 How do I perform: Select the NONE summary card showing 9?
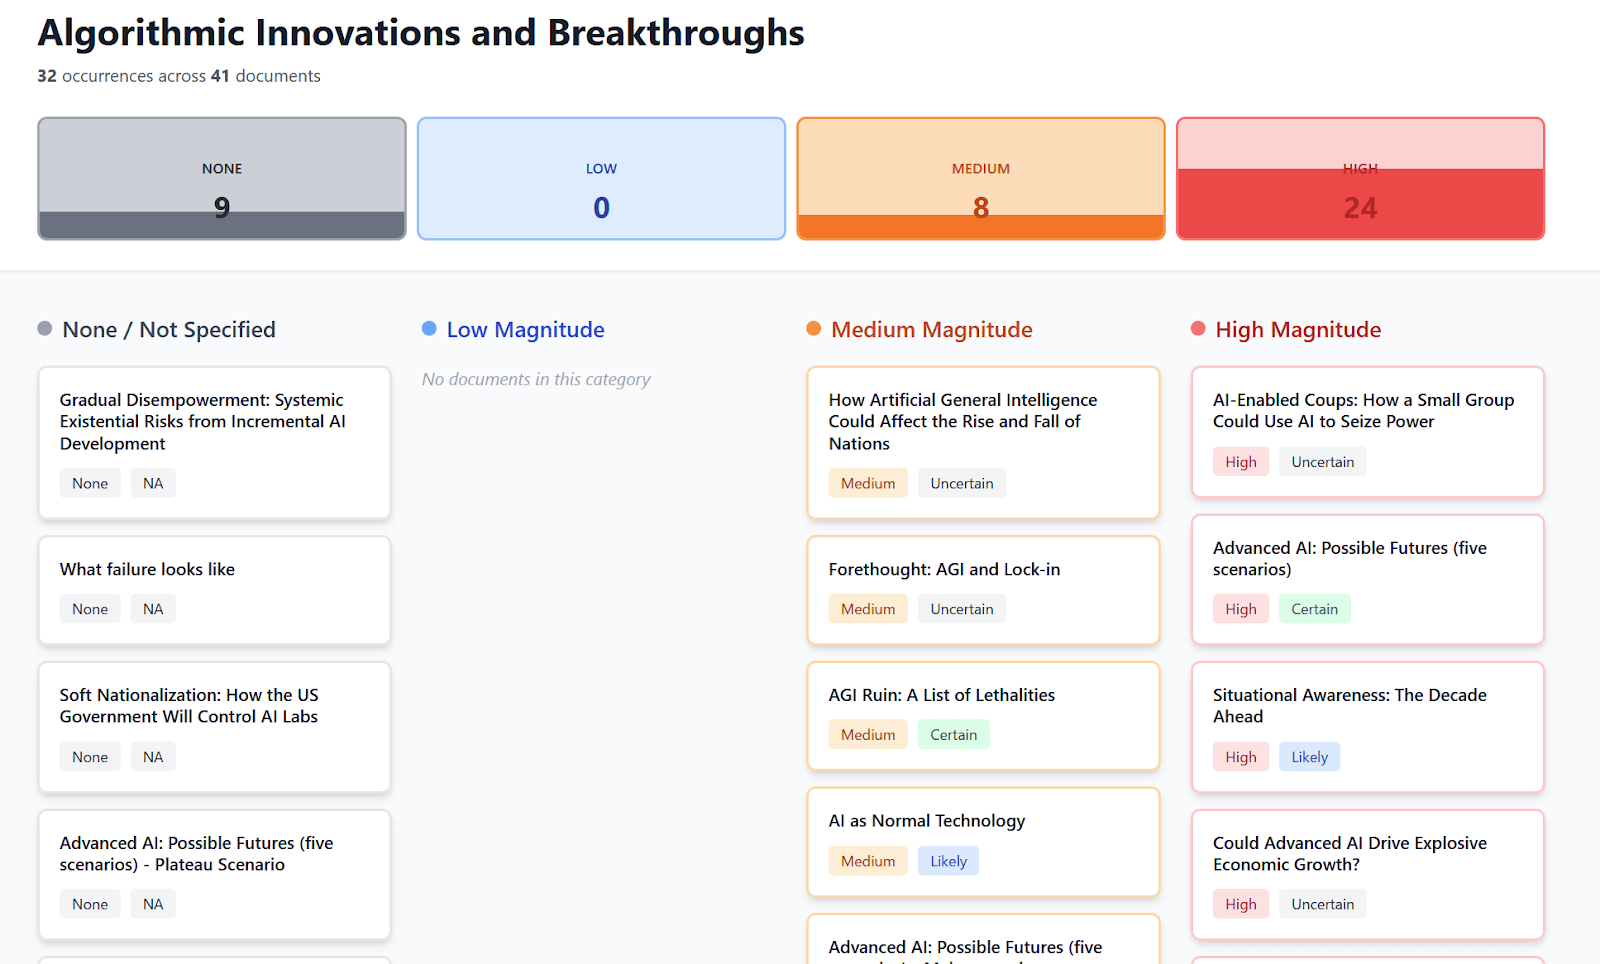coord(222,179)
